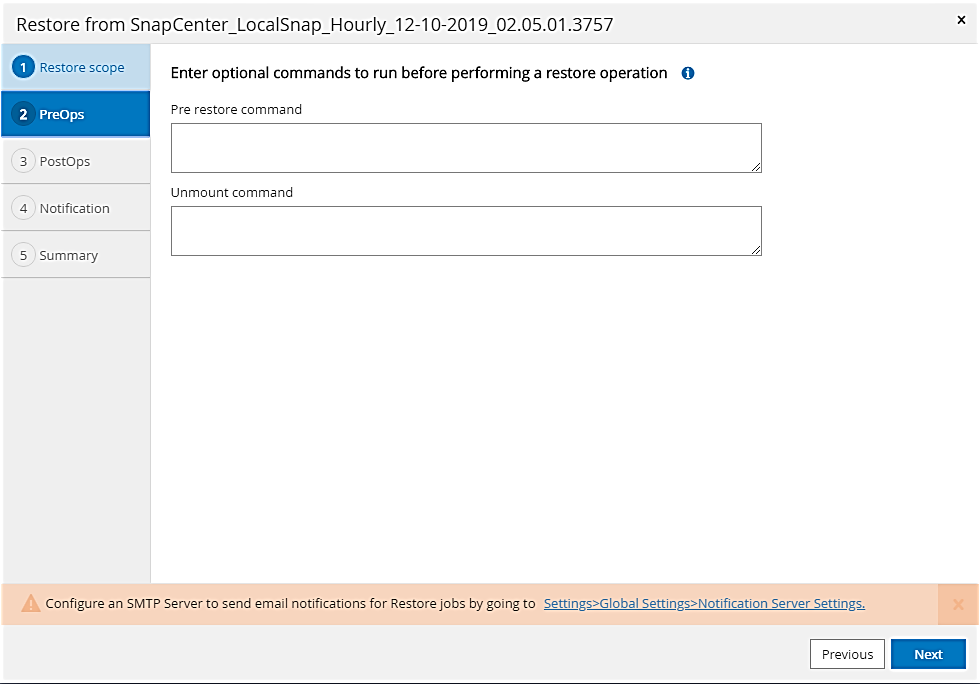Image resolution: width=980 pixels, height=684 pixels.
Task: Open the PostOps wizard step
Action: coord(65,161)
